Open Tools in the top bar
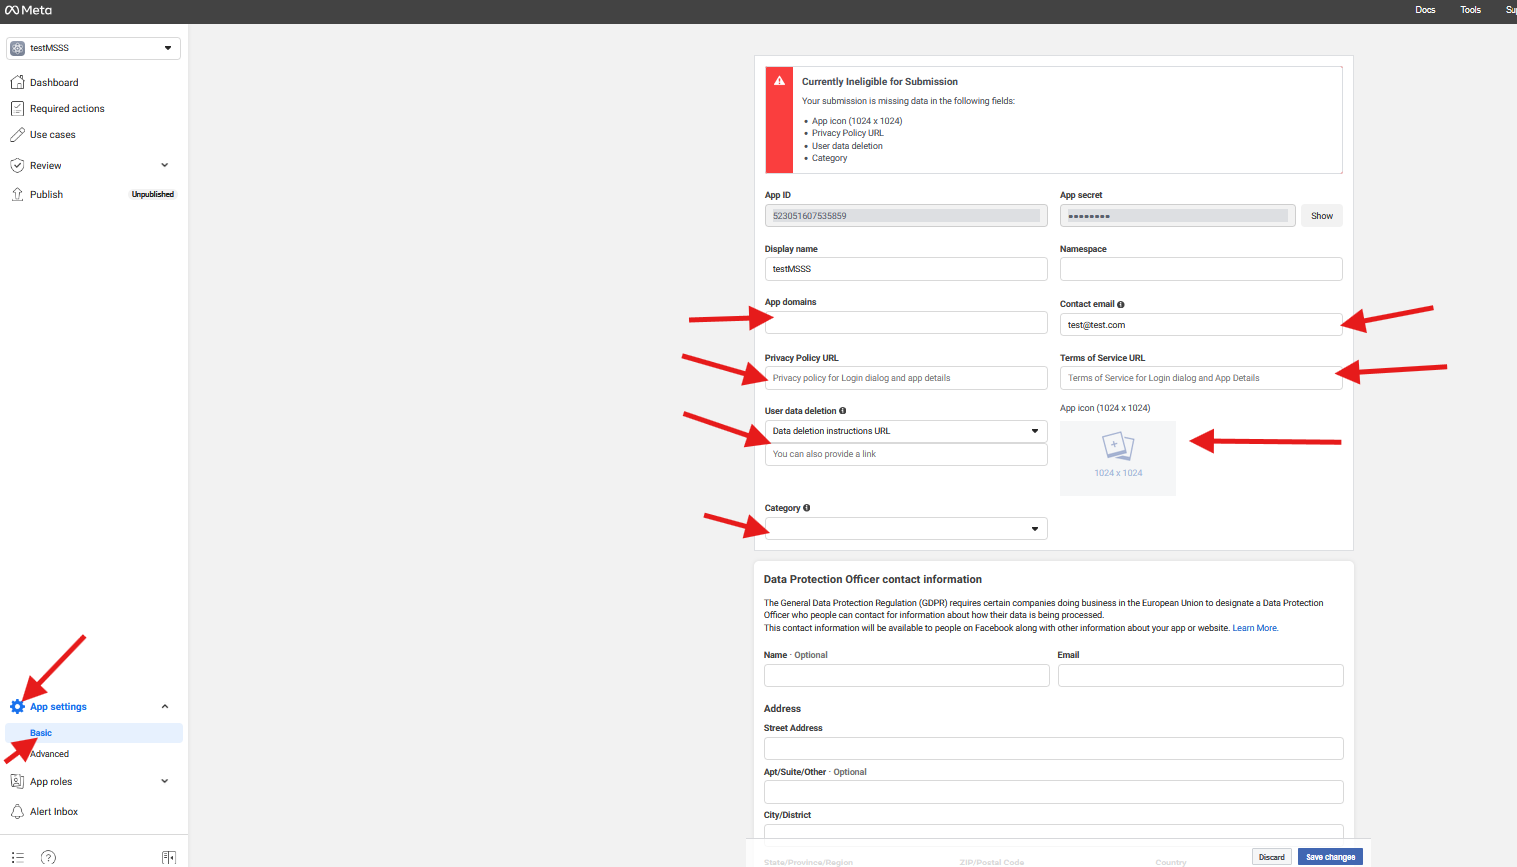 pyautogui.click(x=1470, y=10)
